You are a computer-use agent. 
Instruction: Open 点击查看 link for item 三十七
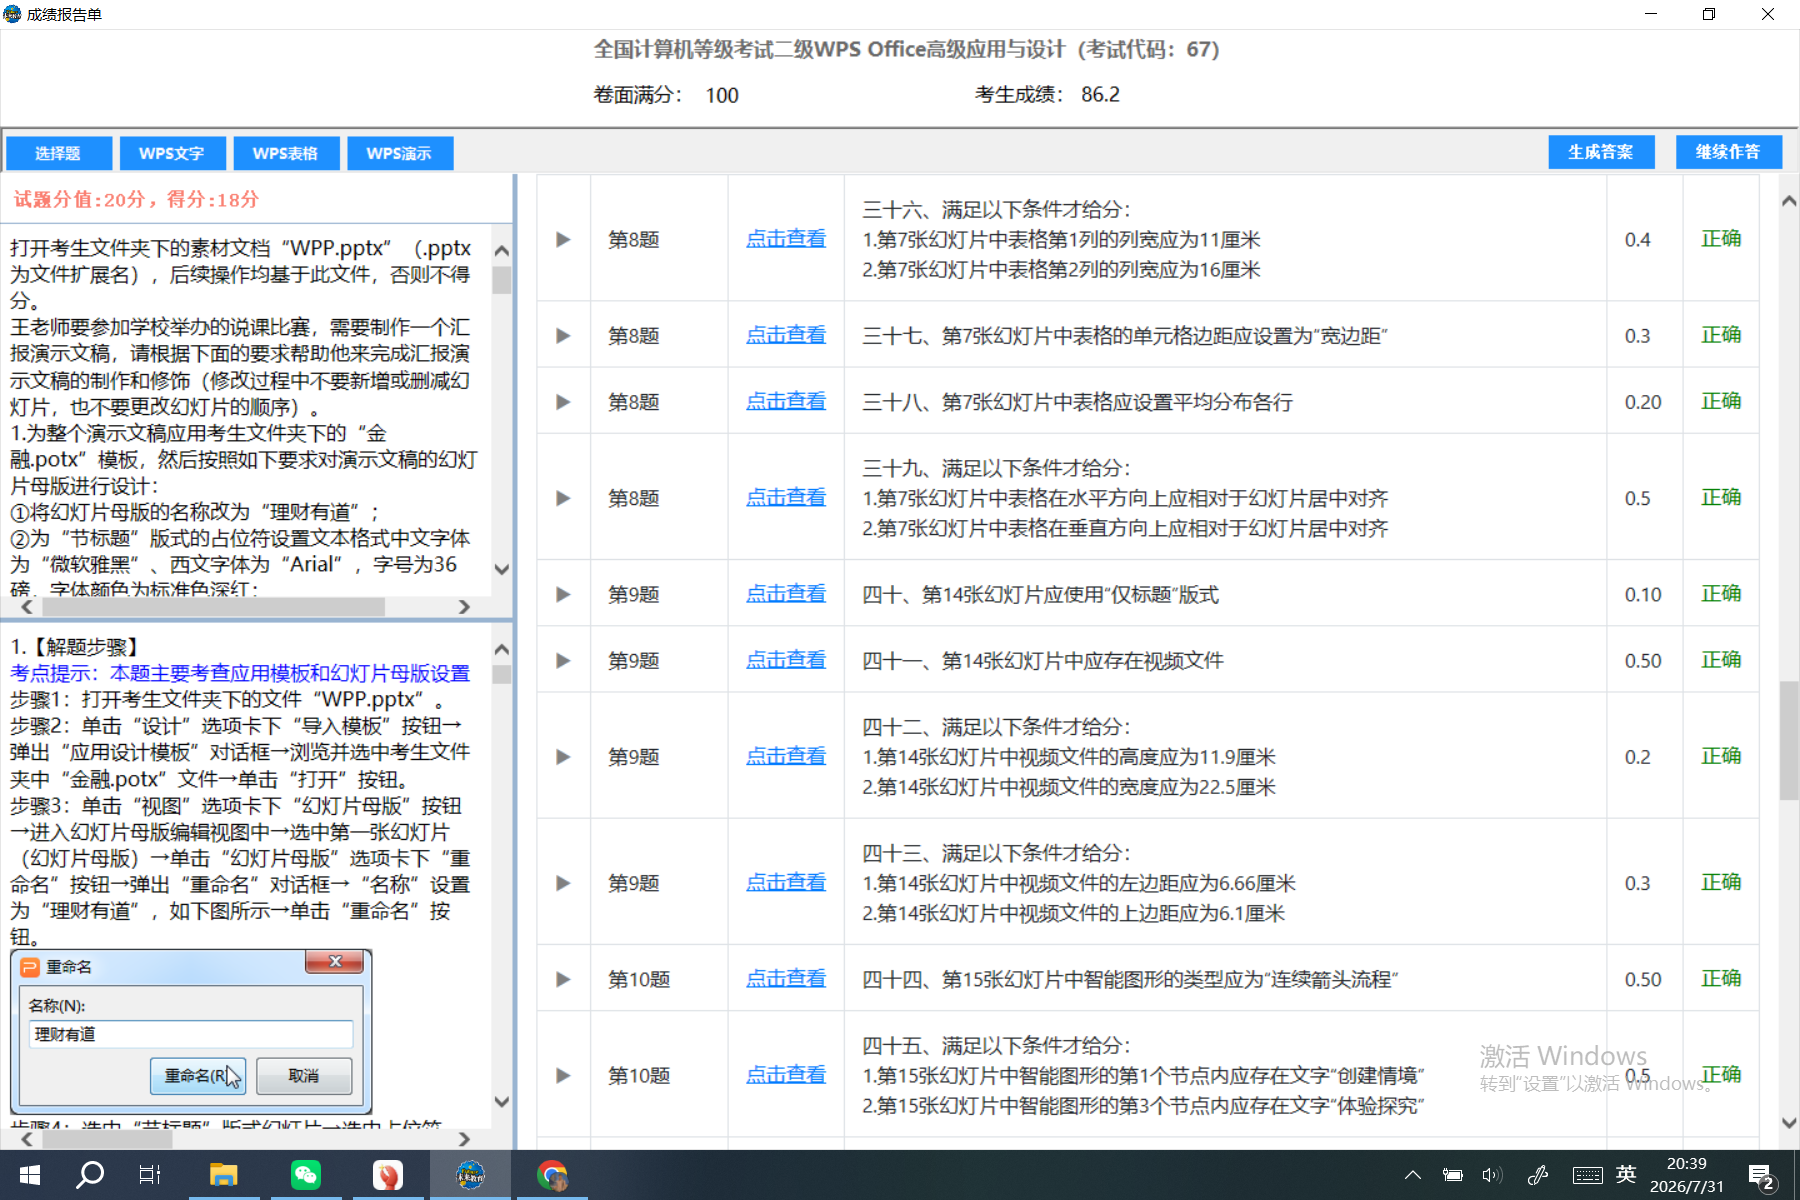786,335
